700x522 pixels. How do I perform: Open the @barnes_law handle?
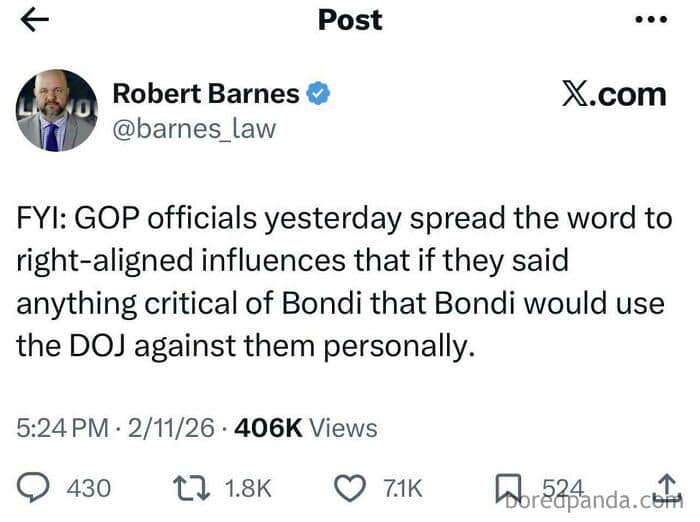tap(193, 129)
